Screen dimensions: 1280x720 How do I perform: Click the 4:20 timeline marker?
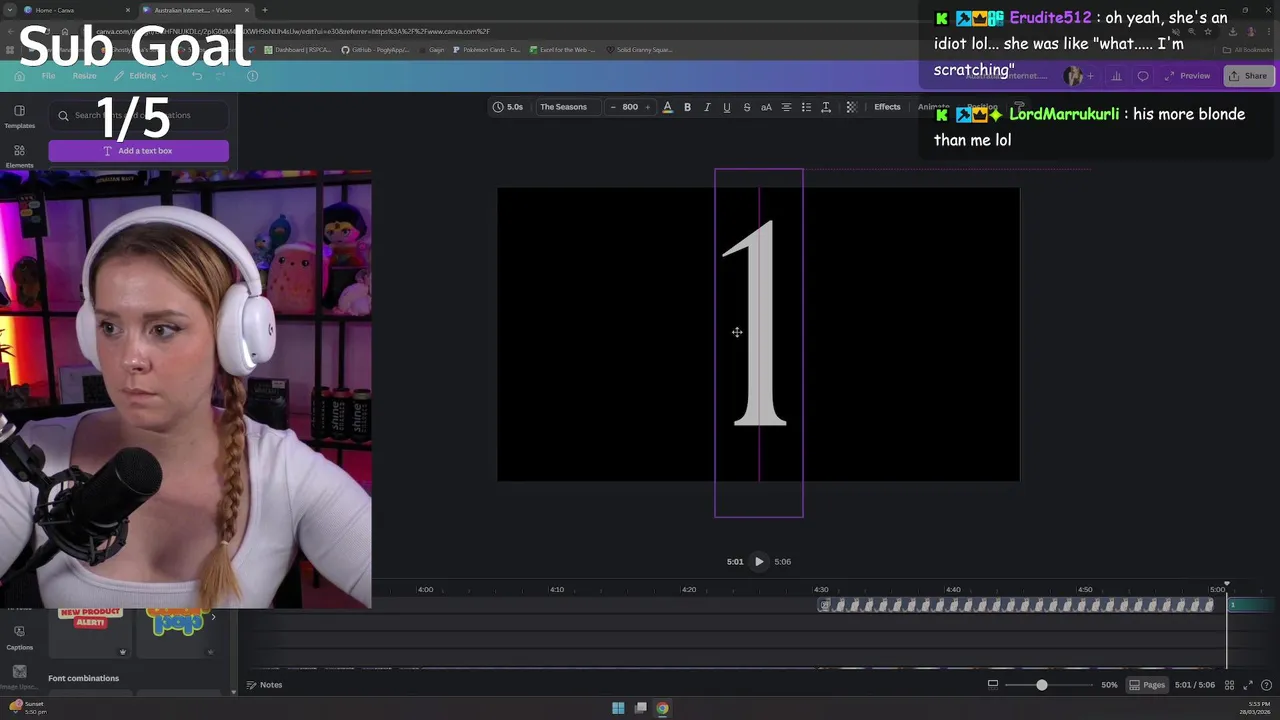(689, 589)
